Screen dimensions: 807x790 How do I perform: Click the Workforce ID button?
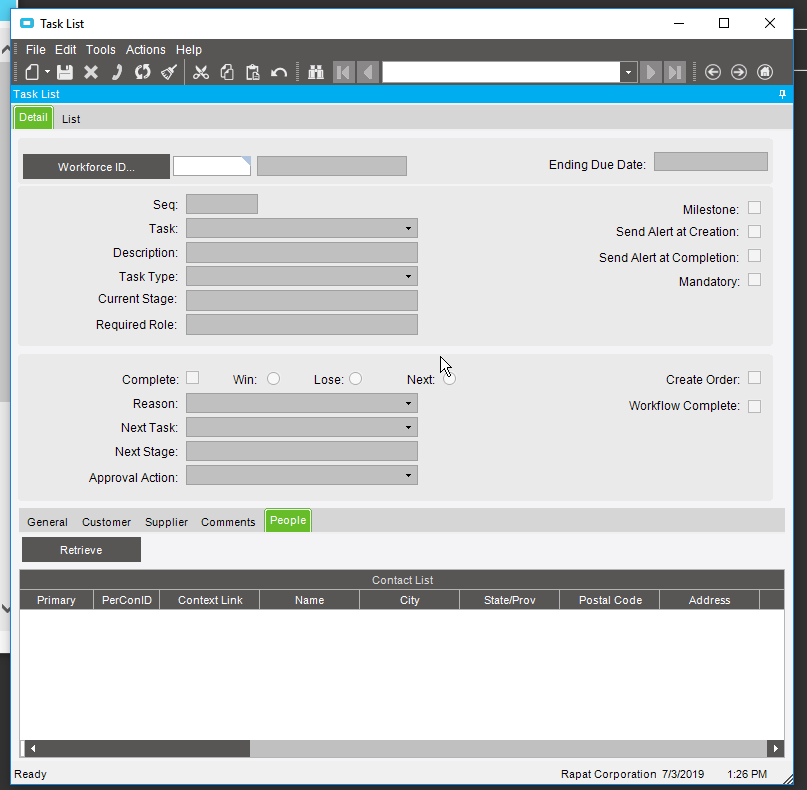[x=96, y=167]
